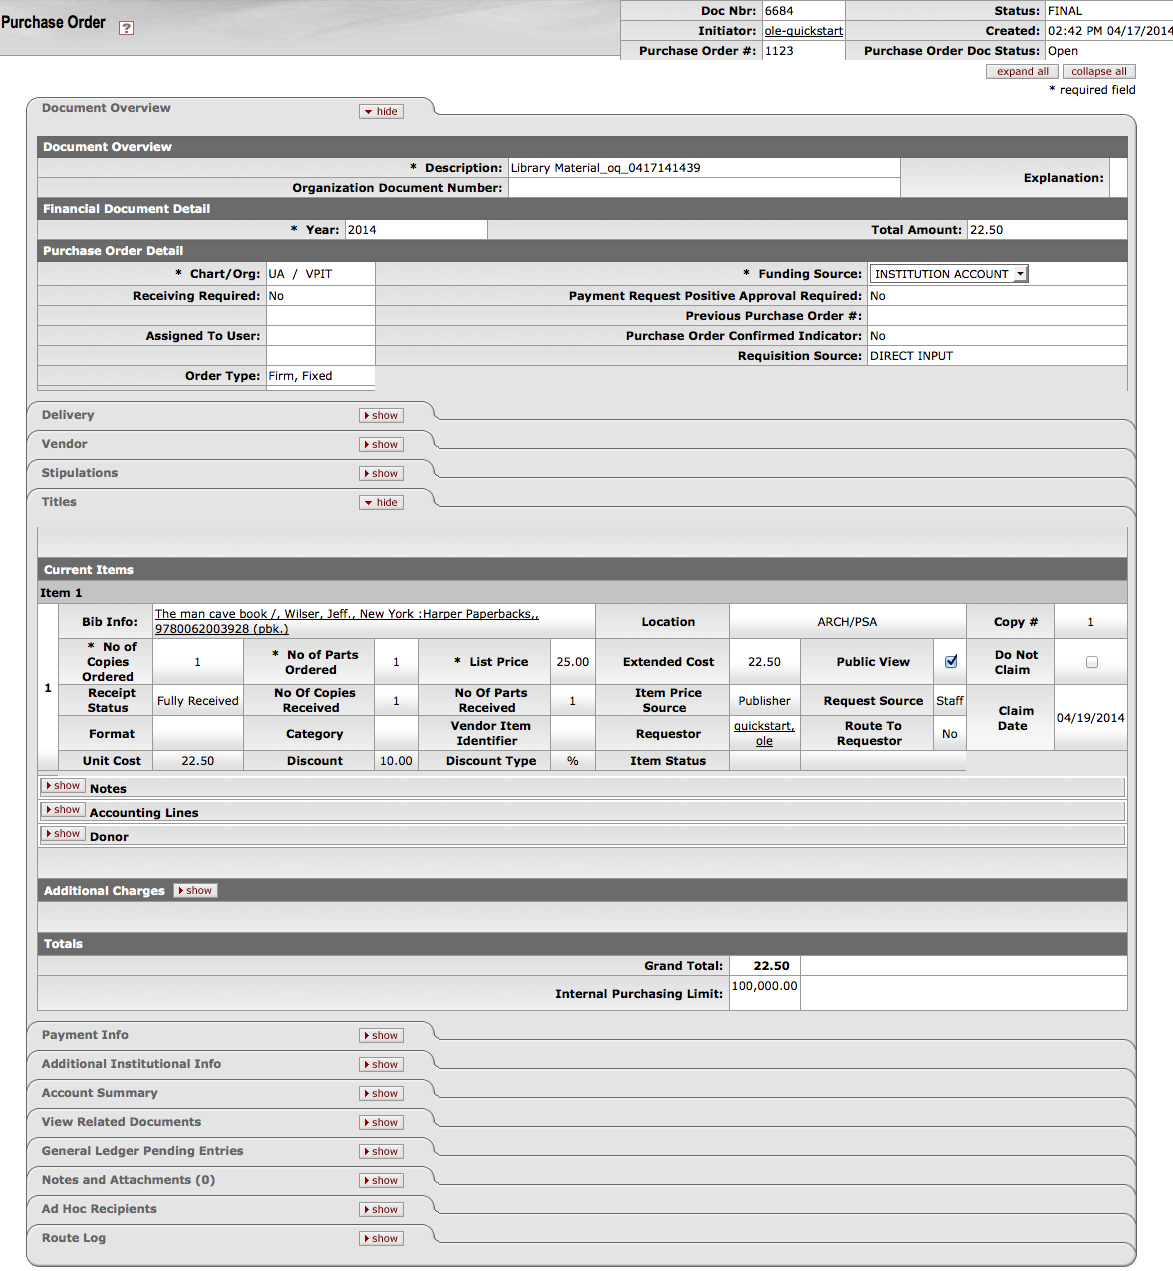Select the Vendor tab label
Image resolution: width=1173 pixels, height=1271 pixels.
pos(64,444)
